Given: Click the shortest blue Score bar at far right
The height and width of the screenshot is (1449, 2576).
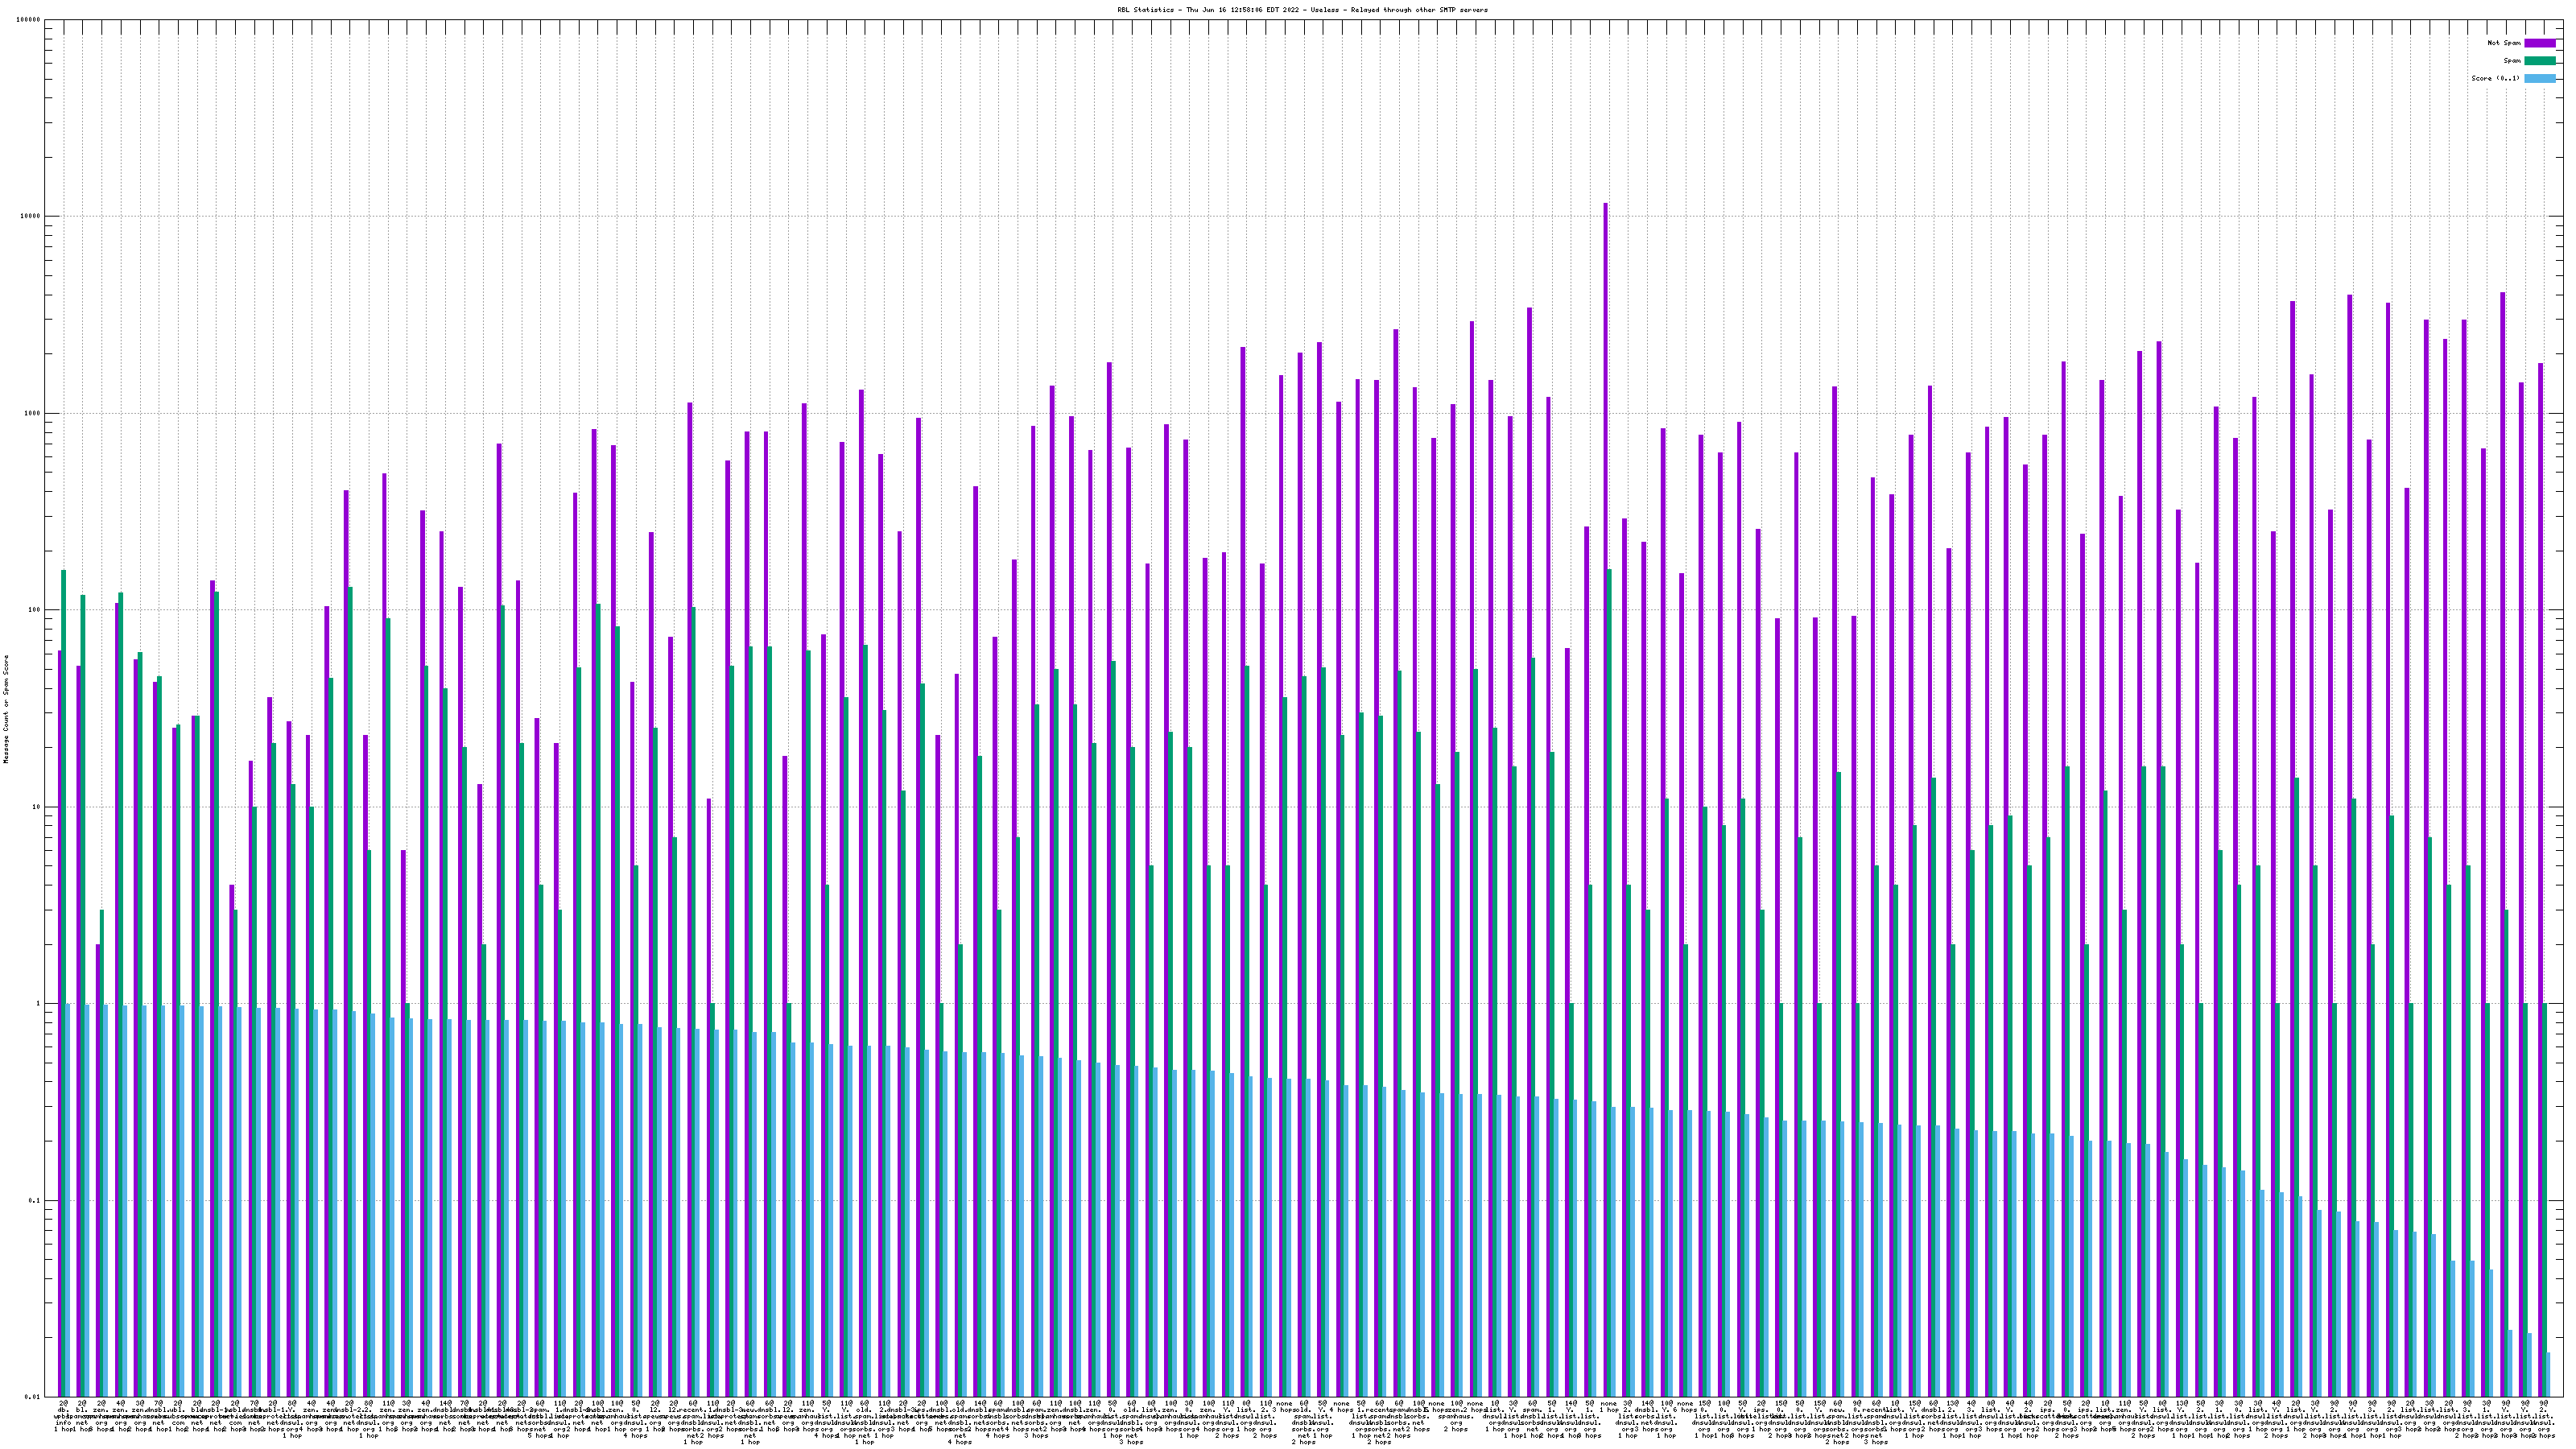Looking at the screenshot, I should (x=2548, y=1375).
